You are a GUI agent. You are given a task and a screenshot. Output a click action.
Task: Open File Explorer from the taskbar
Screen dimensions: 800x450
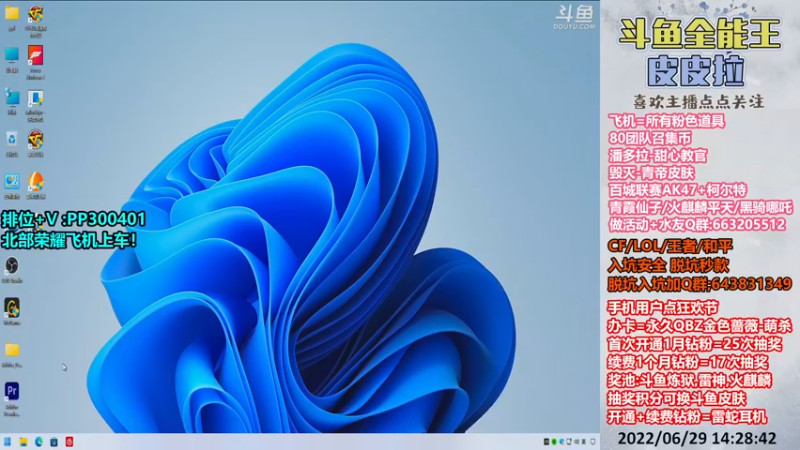coord(23,442)
